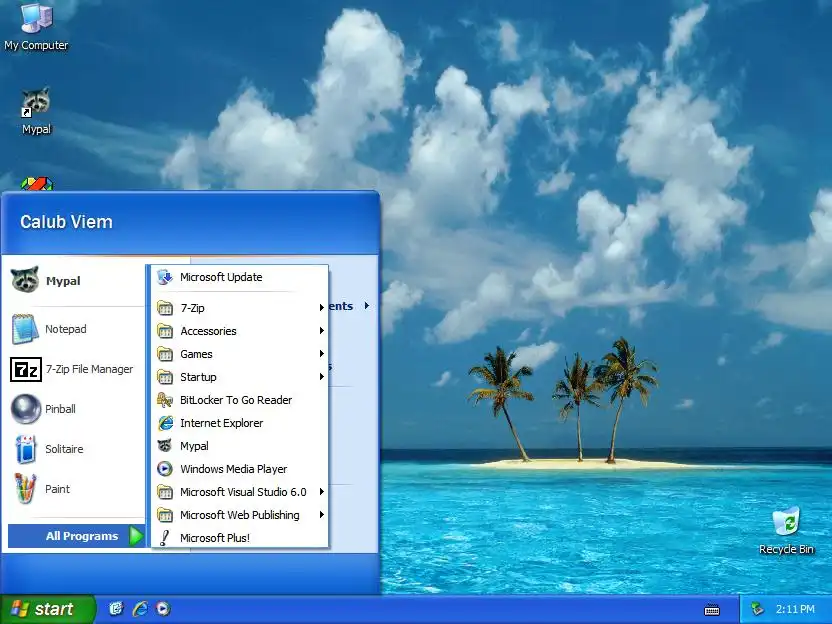Click the 7-Zip File Manager icon

pyautogui.click(x=25, y=369)
